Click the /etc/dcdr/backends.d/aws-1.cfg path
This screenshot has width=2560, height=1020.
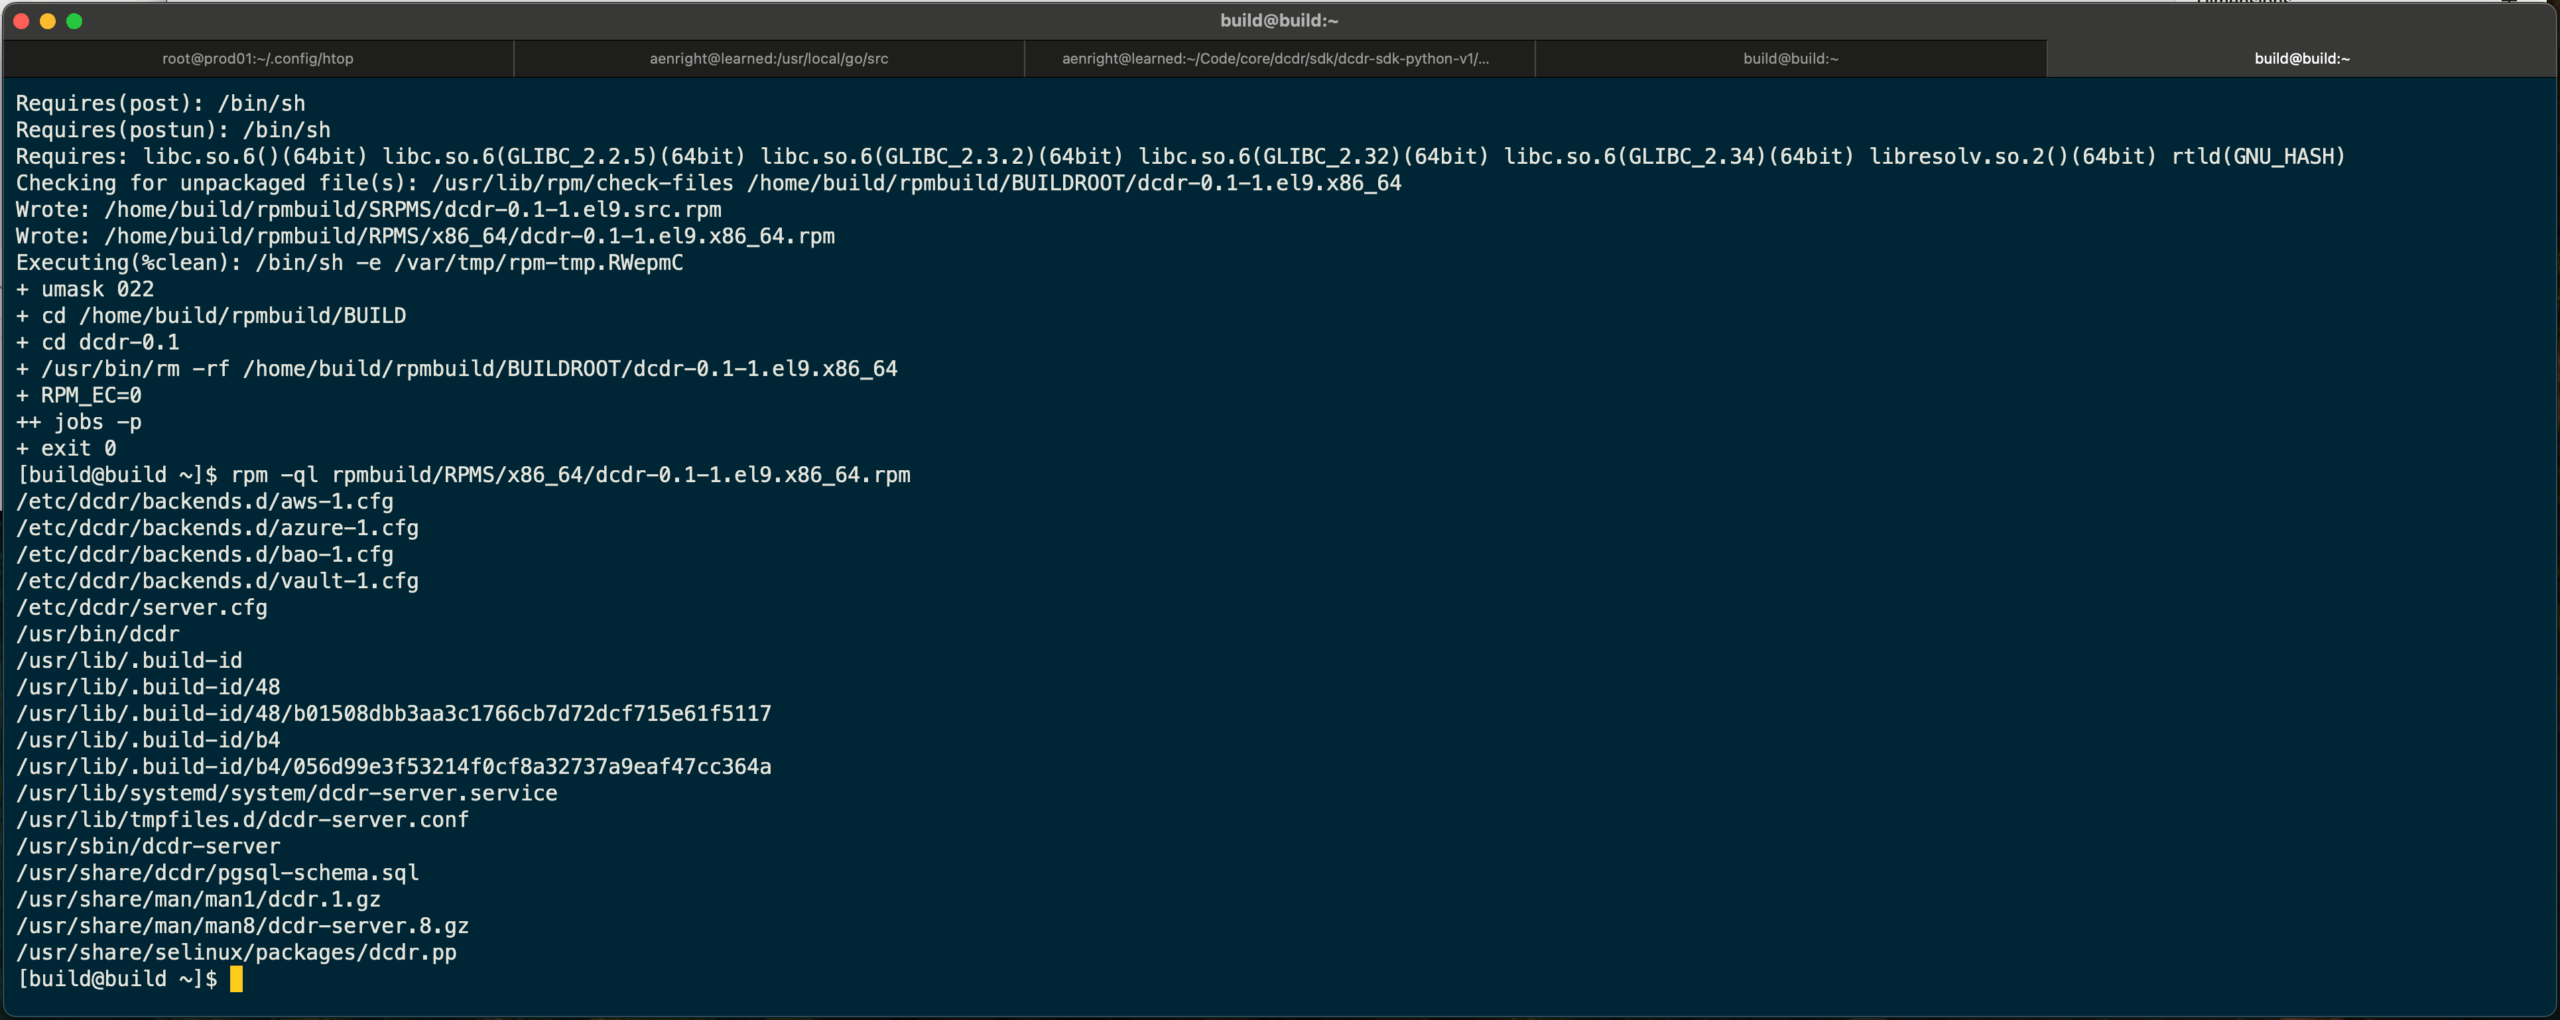[x=205, y=502]
